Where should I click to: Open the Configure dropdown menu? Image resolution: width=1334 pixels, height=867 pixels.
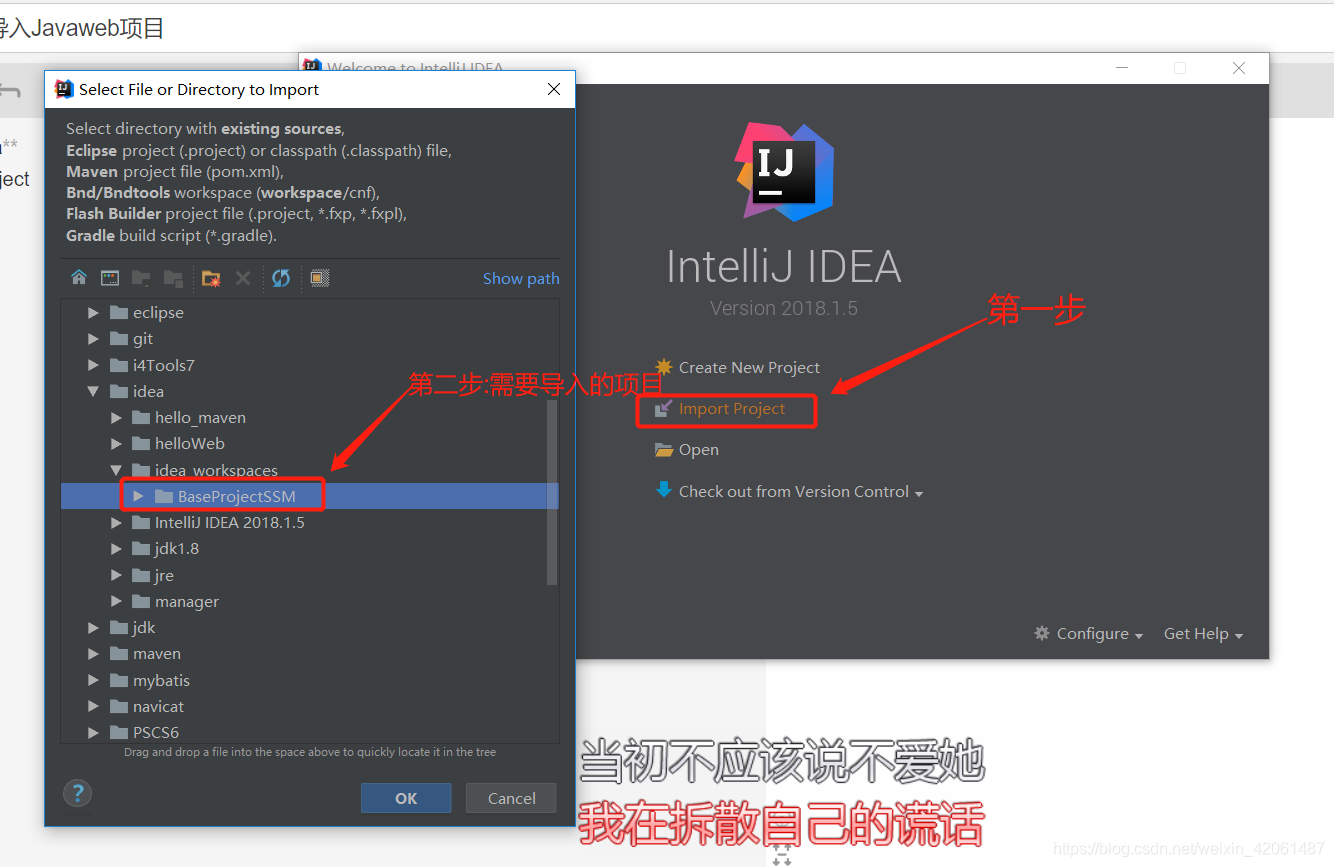coord(1089,633)
